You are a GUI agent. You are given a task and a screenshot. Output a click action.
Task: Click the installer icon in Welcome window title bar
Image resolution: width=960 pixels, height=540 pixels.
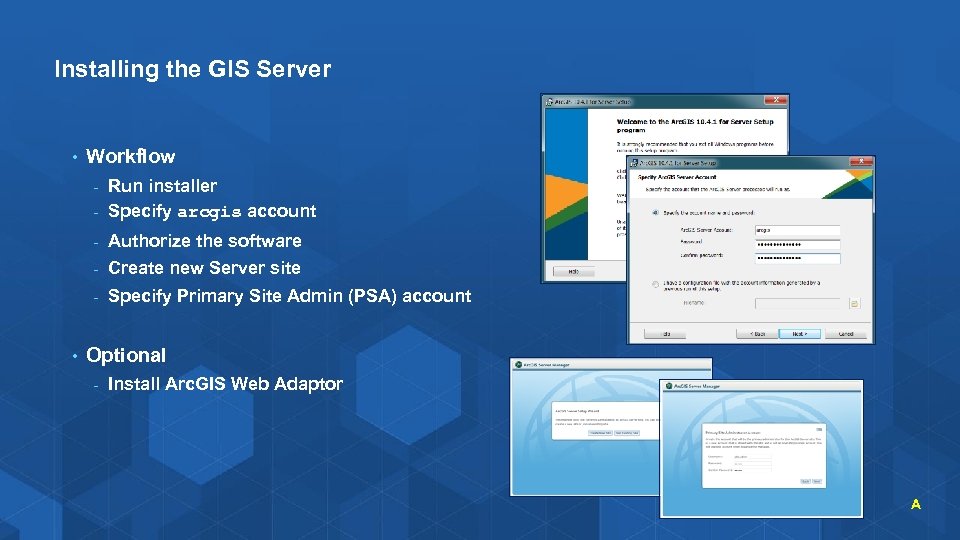point(549,102)
